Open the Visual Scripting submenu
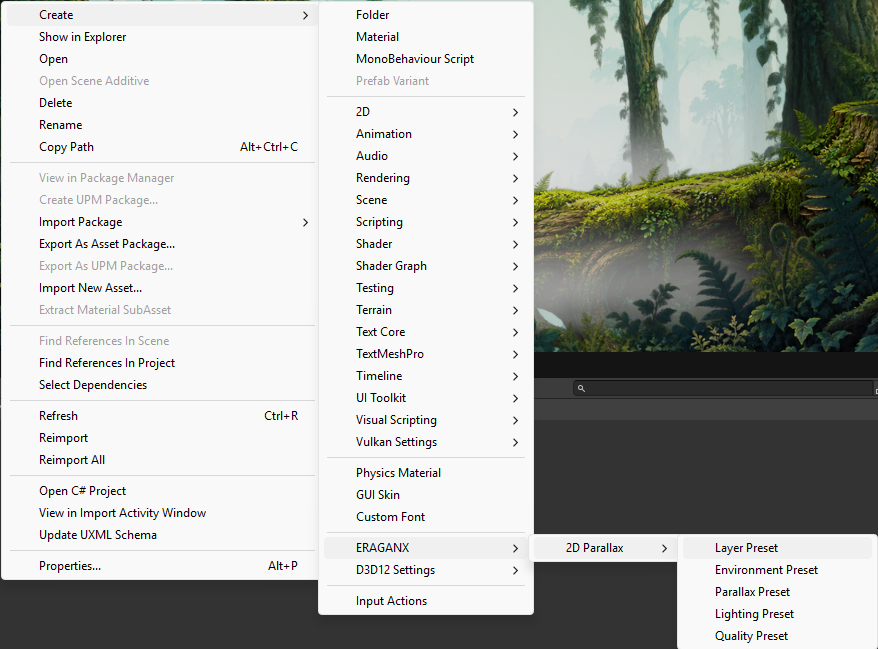The height and width of the screenshot is (649, 878). click(426, 420)
